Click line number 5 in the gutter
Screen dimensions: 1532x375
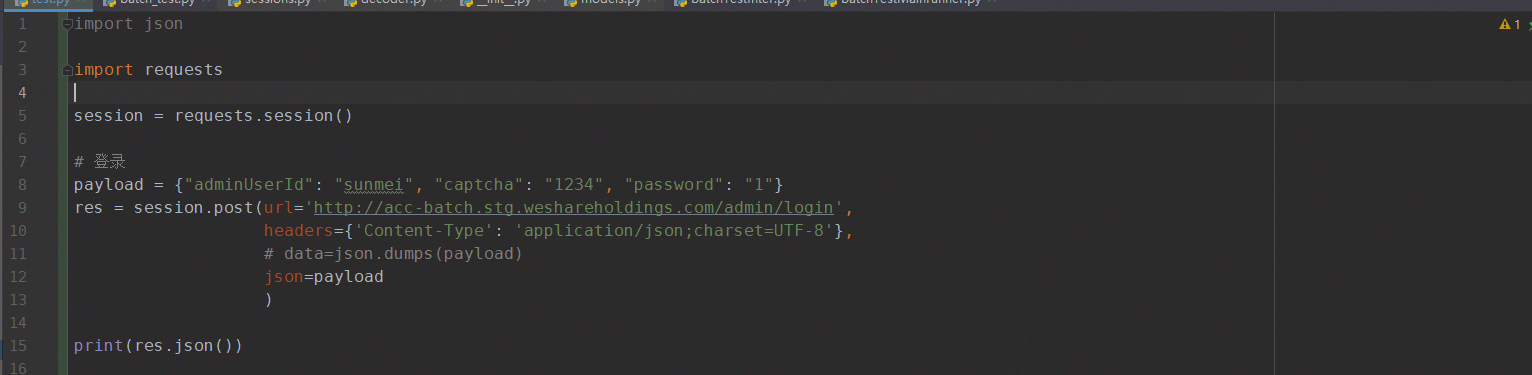22,116
